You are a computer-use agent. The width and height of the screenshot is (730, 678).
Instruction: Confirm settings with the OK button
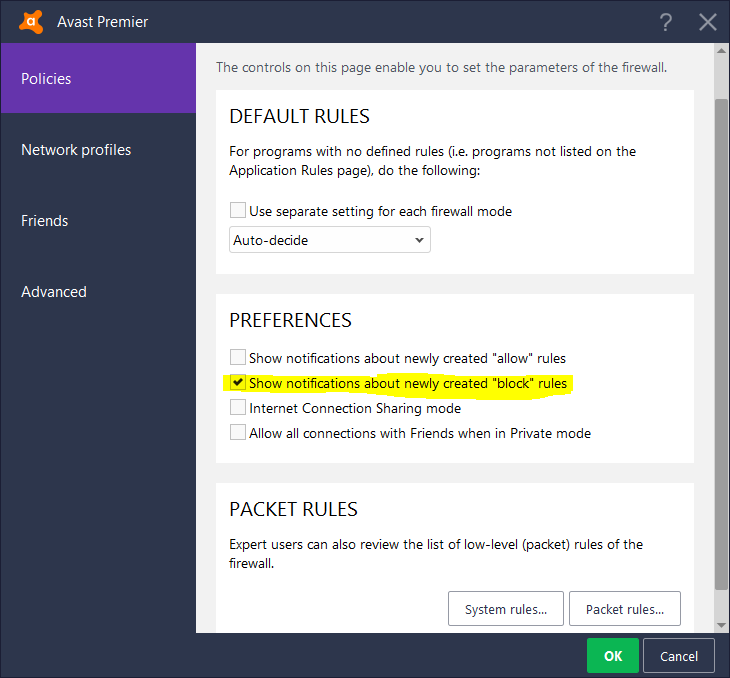tap(613, 656)
